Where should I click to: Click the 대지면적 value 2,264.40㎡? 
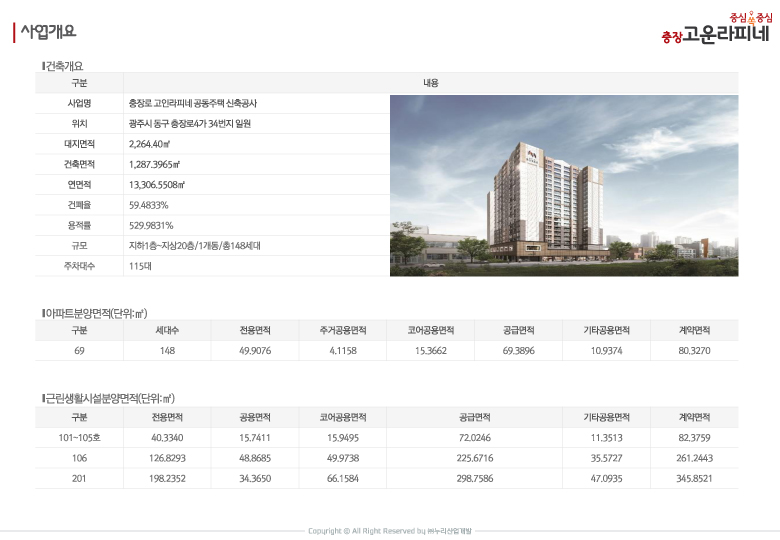[149, 144]
